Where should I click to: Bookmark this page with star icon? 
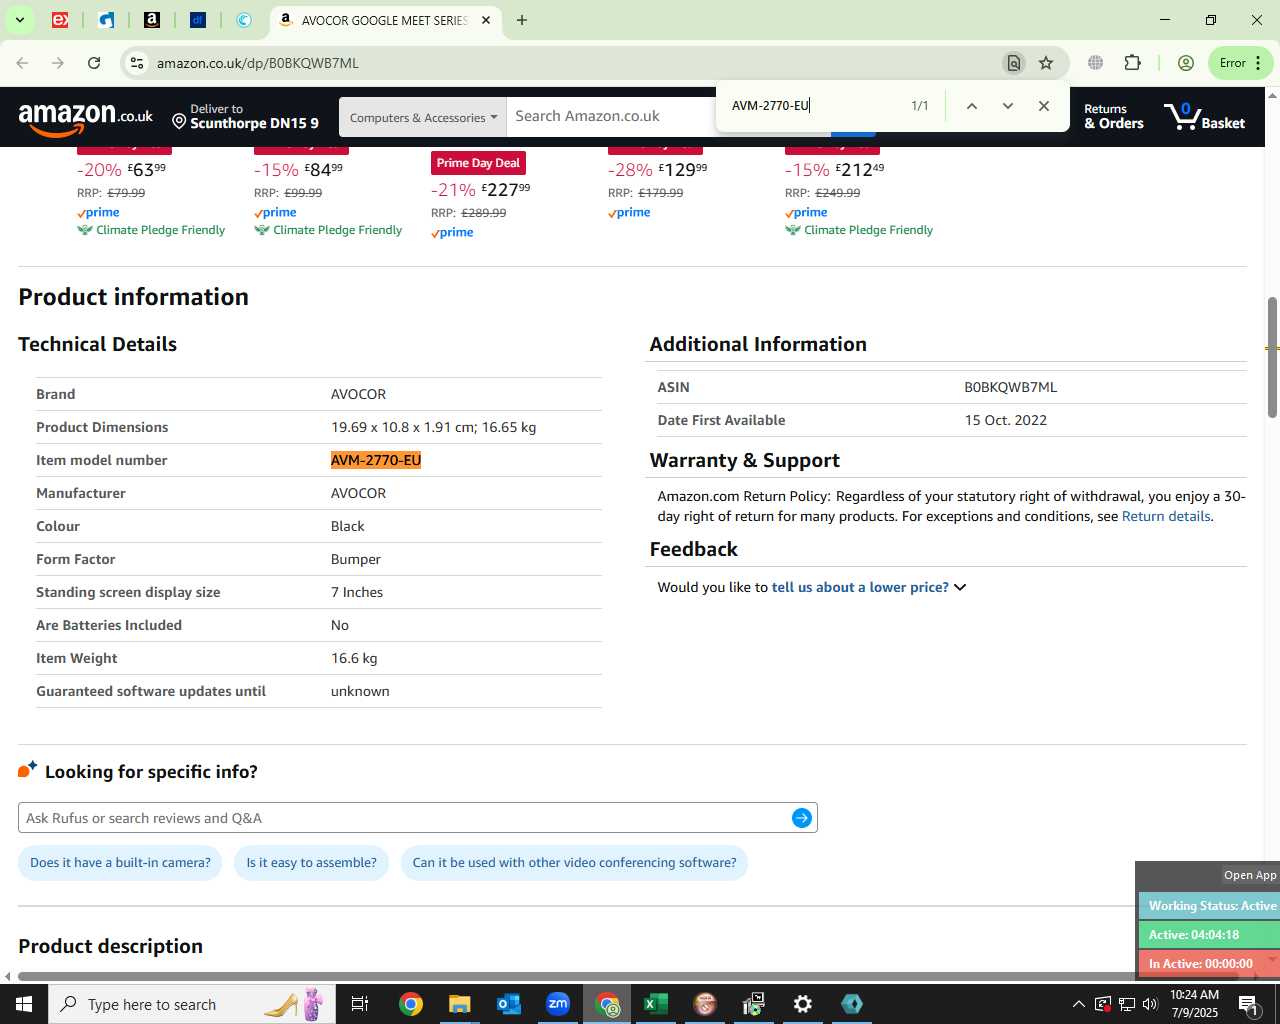click(1046, 63)
